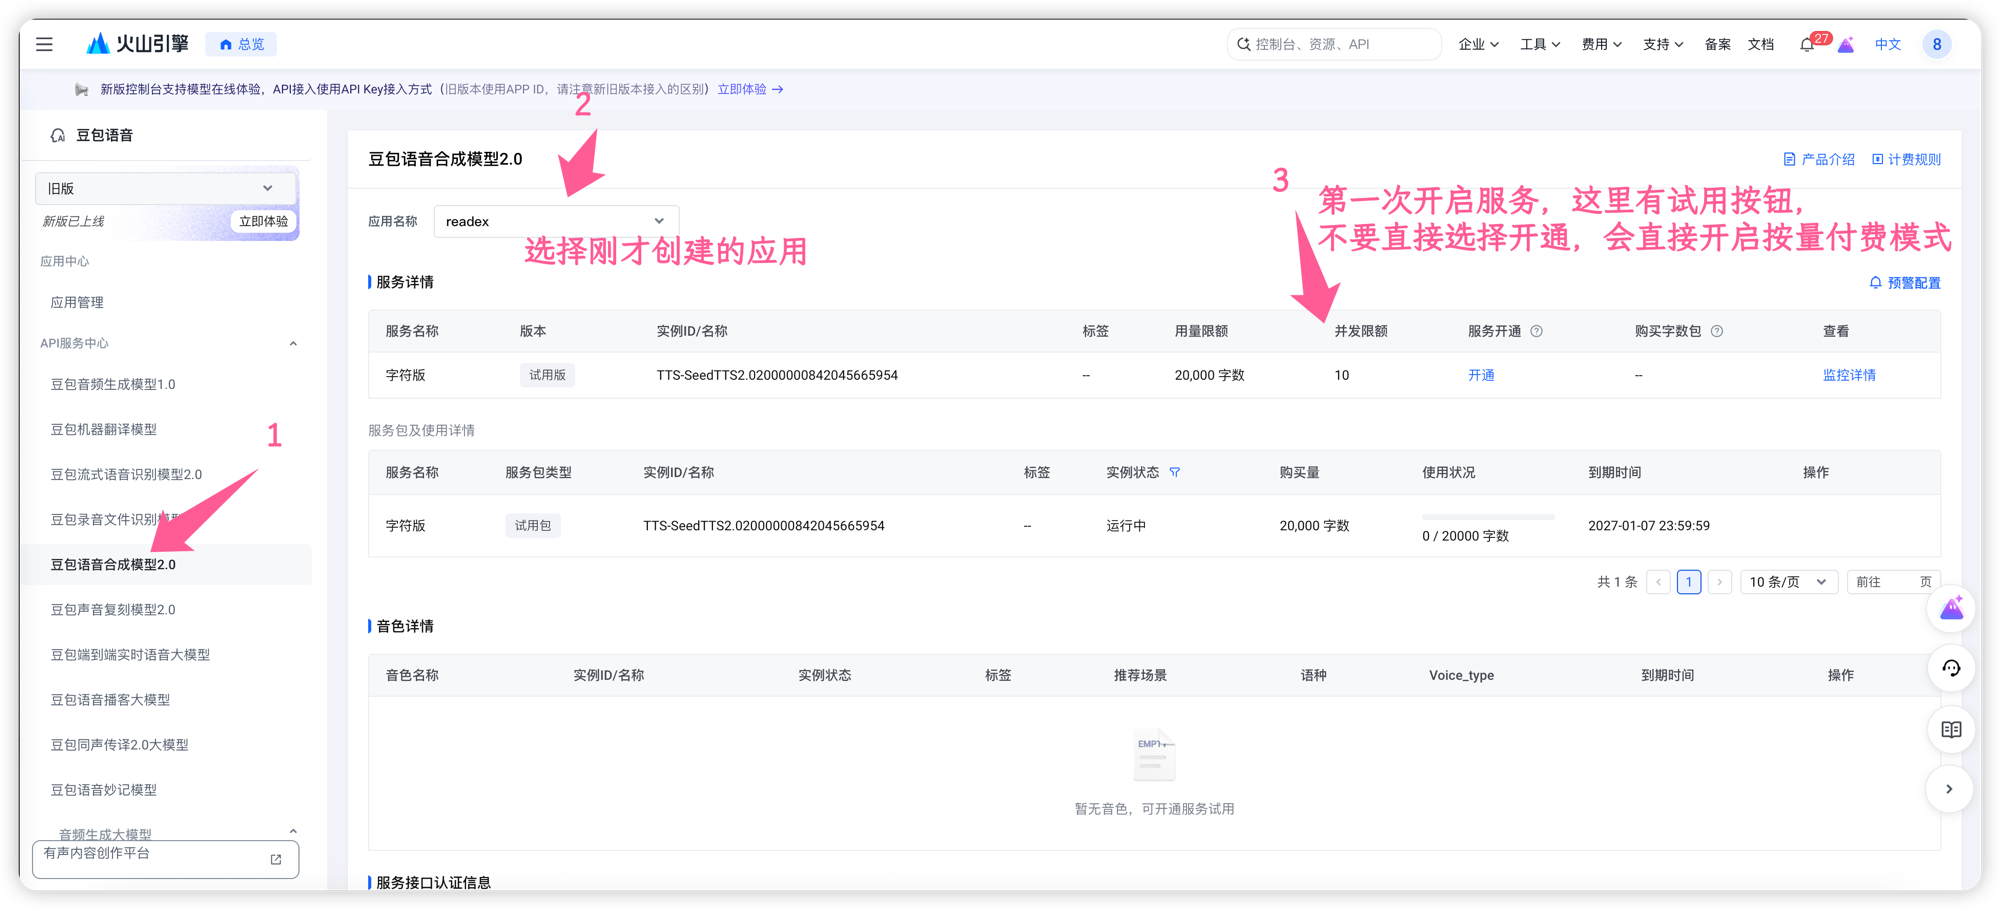Open the 费用 dropdown menu
The height and width of the screenshot is (909, 2000).
[x=1601, y=44]
